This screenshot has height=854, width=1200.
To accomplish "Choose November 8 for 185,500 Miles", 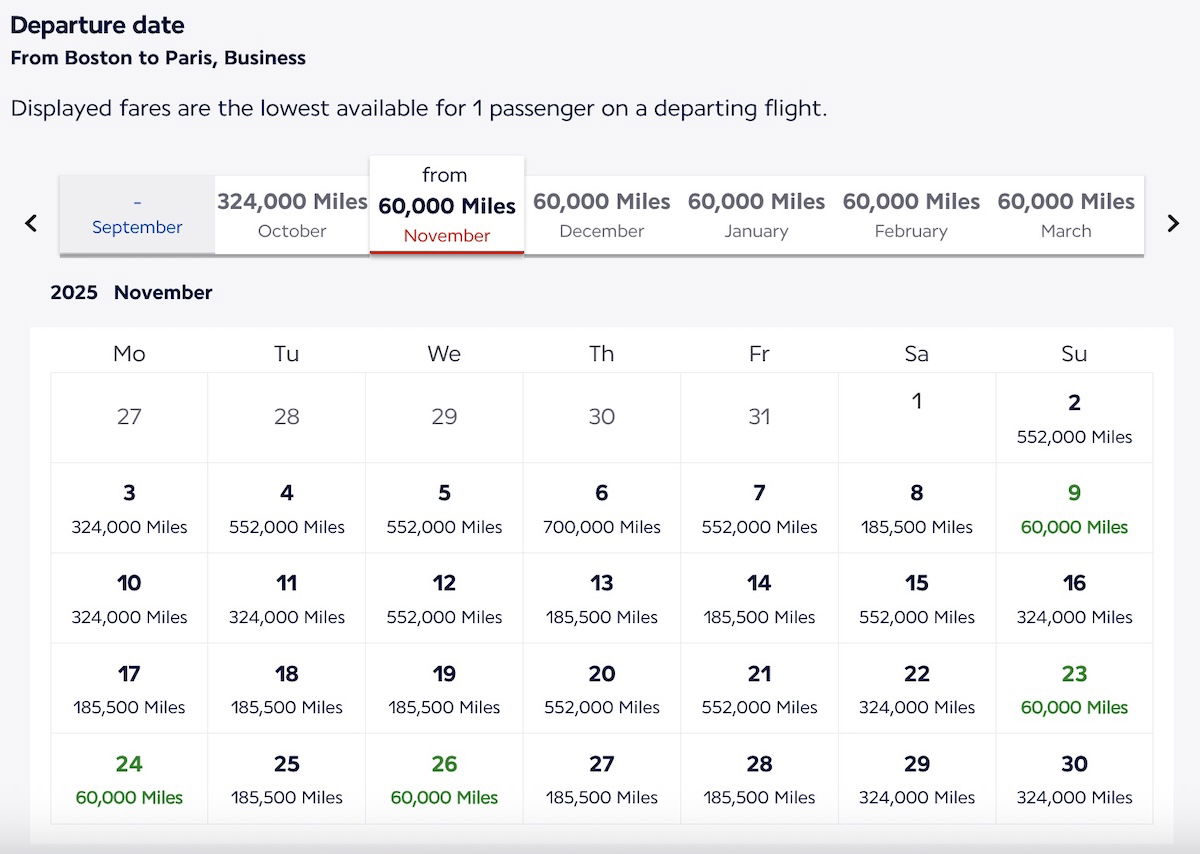I will click(x=917, y=508).
